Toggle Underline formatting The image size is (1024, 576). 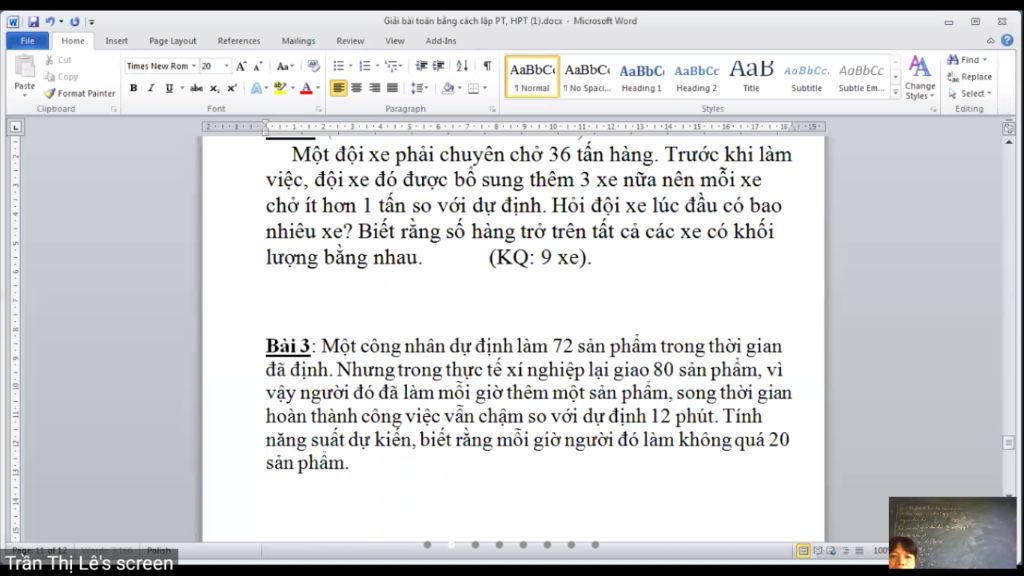pos(169,88)
